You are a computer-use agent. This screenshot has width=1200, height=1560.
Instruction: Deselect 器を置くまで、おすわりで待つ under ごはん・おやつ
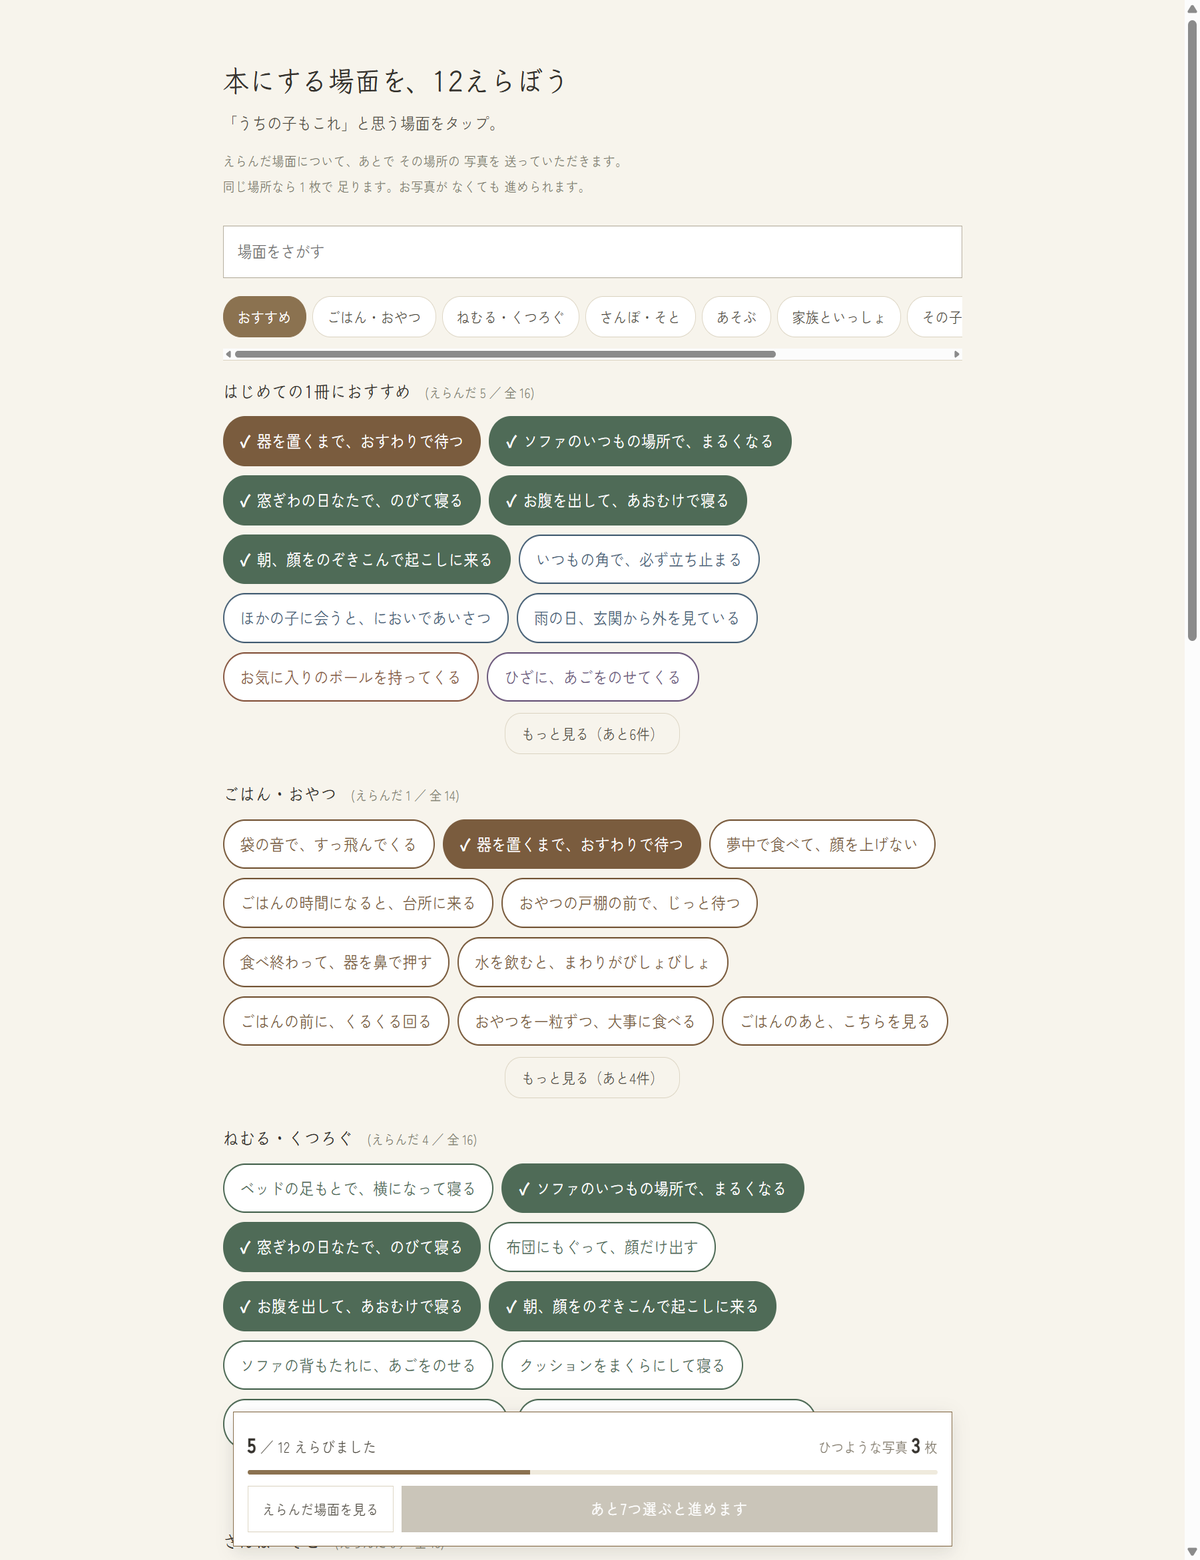[572, 844]
